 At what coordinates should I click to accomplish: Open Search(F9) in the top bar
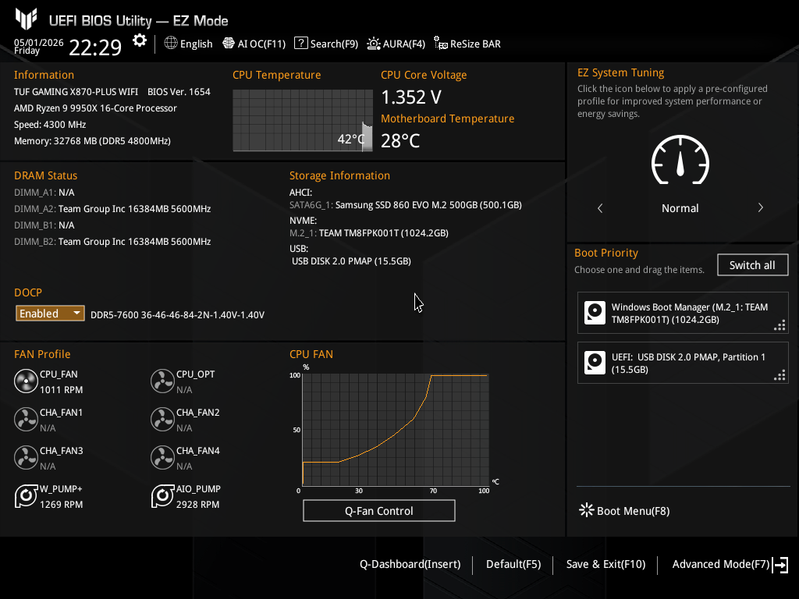pos(326,44)
